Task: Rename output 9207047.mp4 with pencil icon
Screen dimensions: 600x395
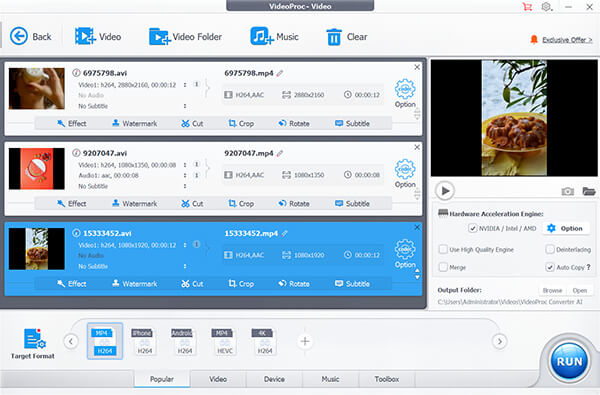Action: pos(280,153)
